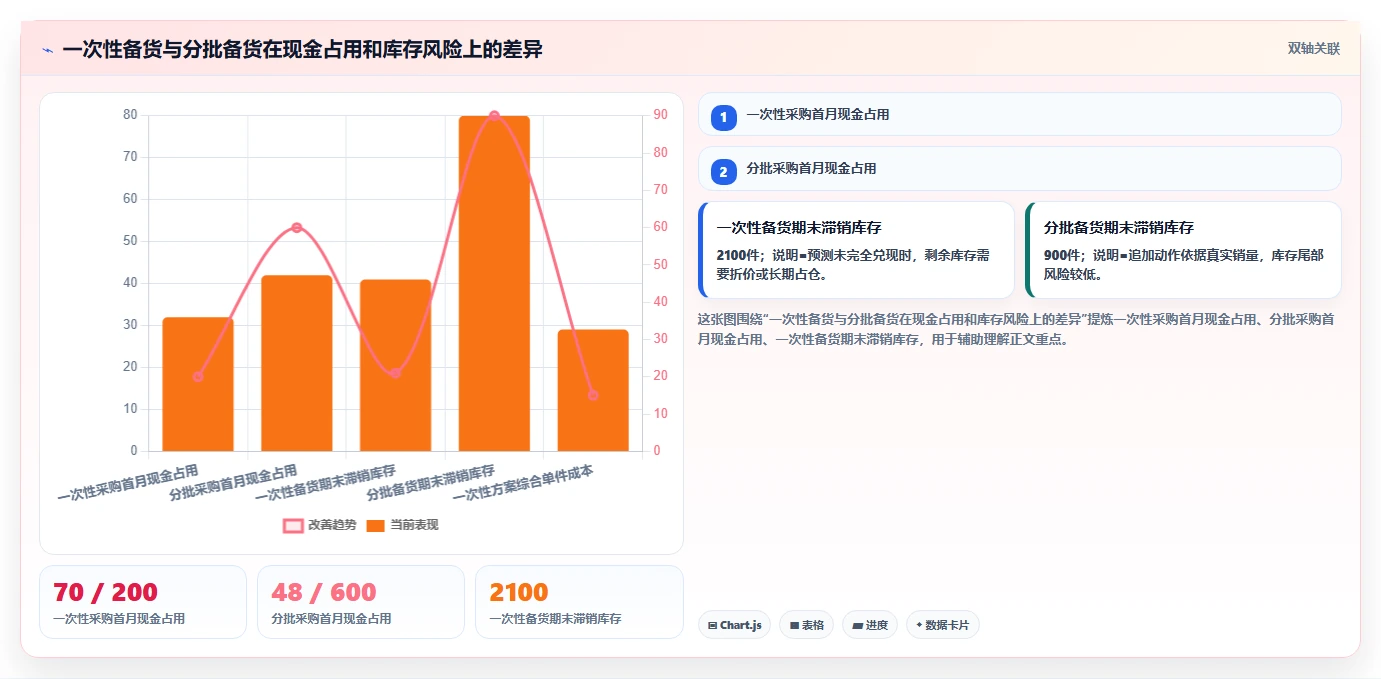This screenshot has height=679, width=1381.
Task: Click the axis label 分批备货期末滞销库存
Action: [x=431, y=483]
